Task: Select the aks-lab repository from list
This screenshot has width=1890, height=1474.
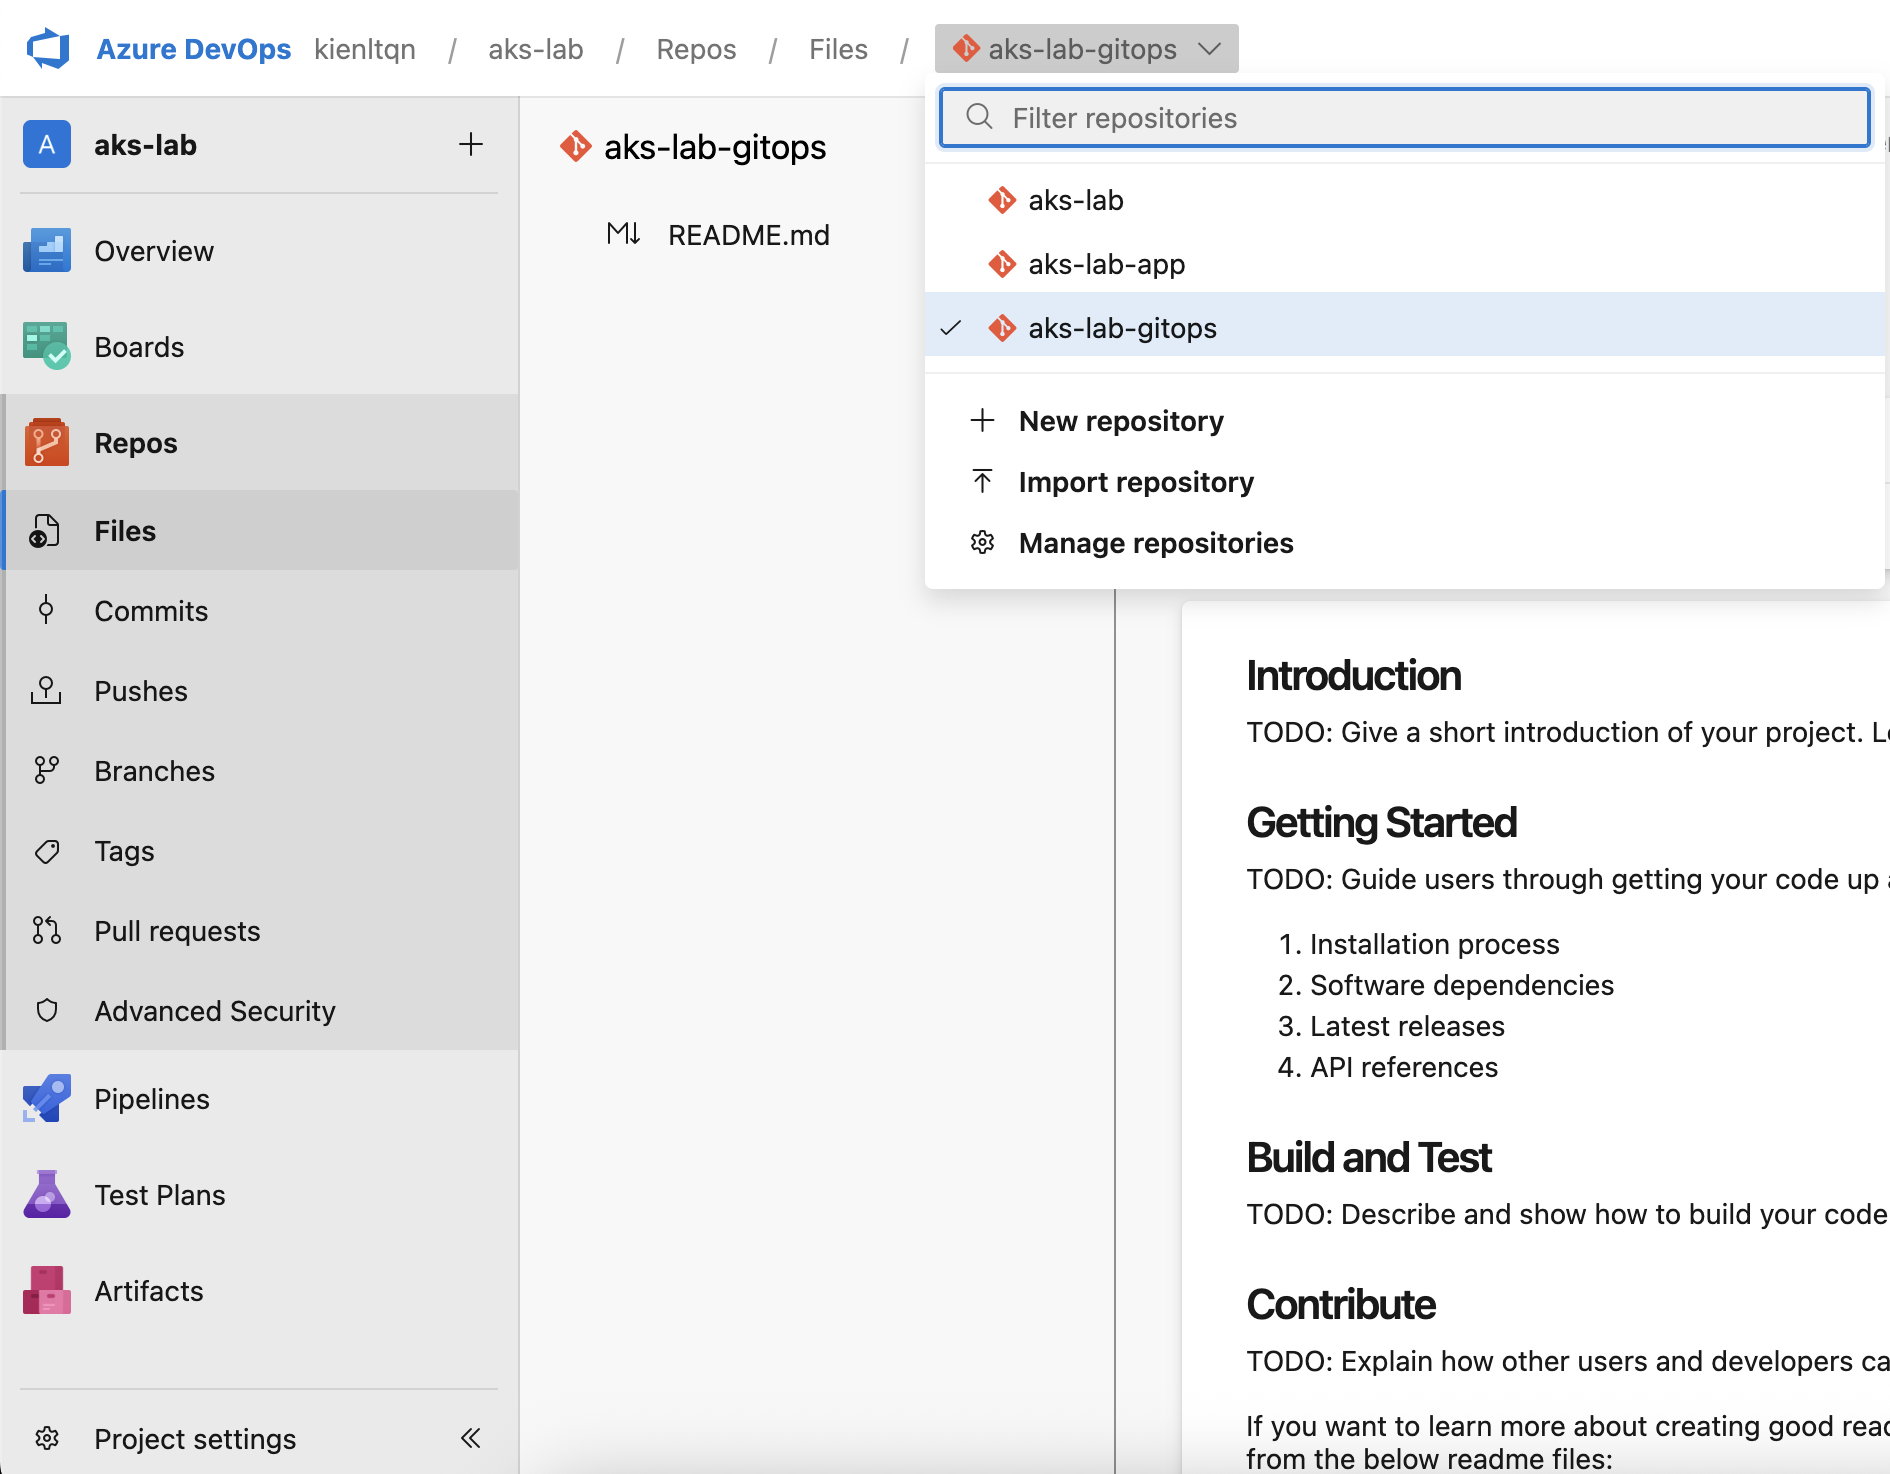Action: click(1405, 200)
